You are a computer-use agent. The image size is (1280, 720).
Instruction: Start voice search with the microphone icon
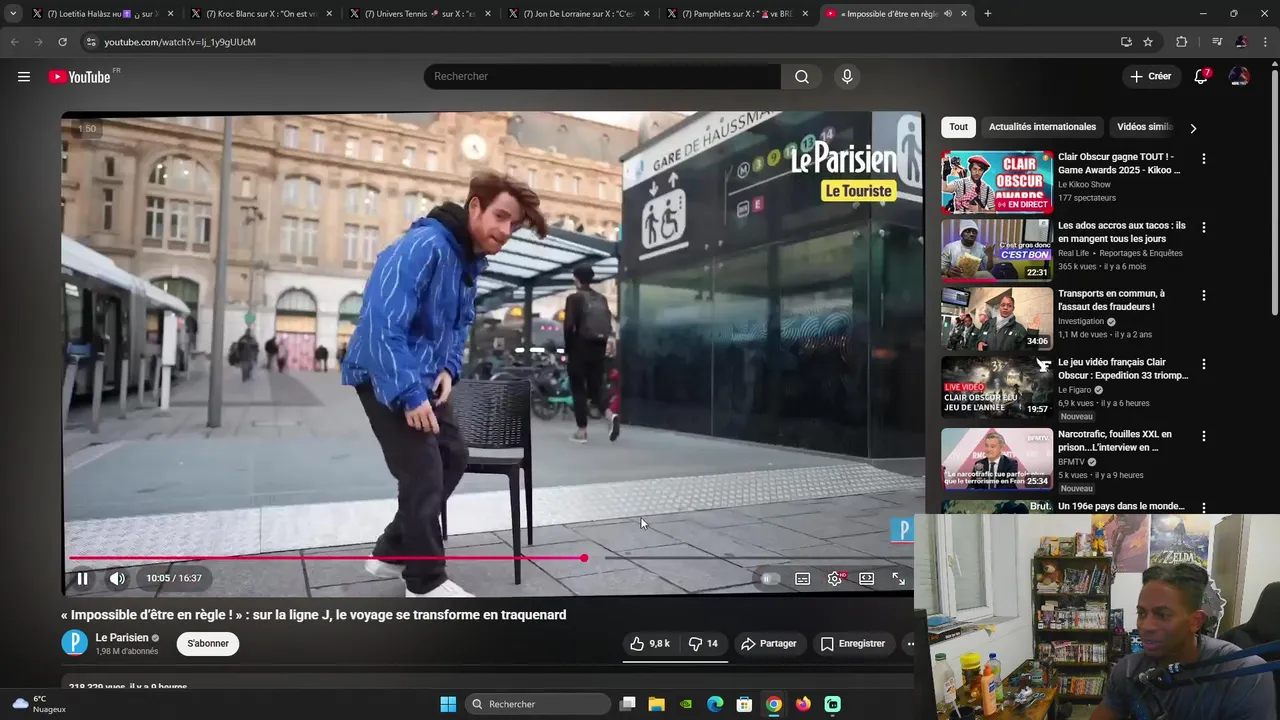(x=847, y=77)
